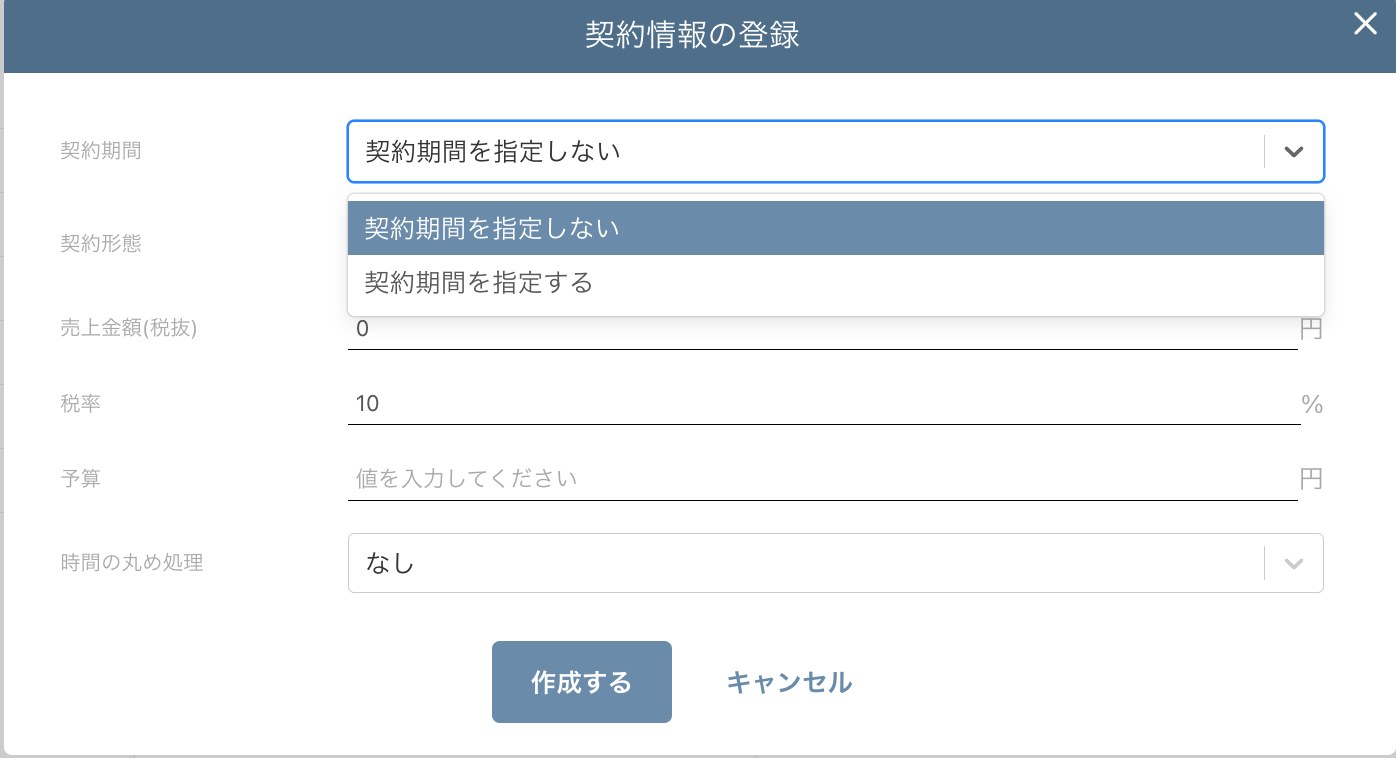Open the 時間の丸め処理 combo box showing なし
The width and height of the screenshot is (1396, 758).
coord(700,562)
